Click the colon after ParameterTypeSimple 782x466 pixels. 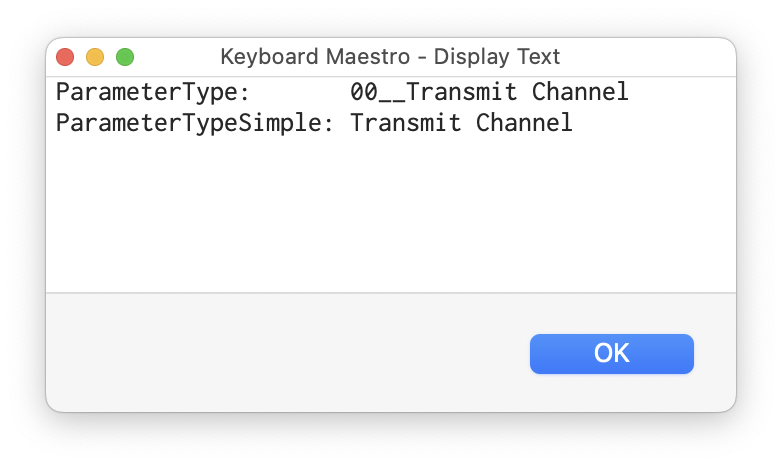(330, 124)
